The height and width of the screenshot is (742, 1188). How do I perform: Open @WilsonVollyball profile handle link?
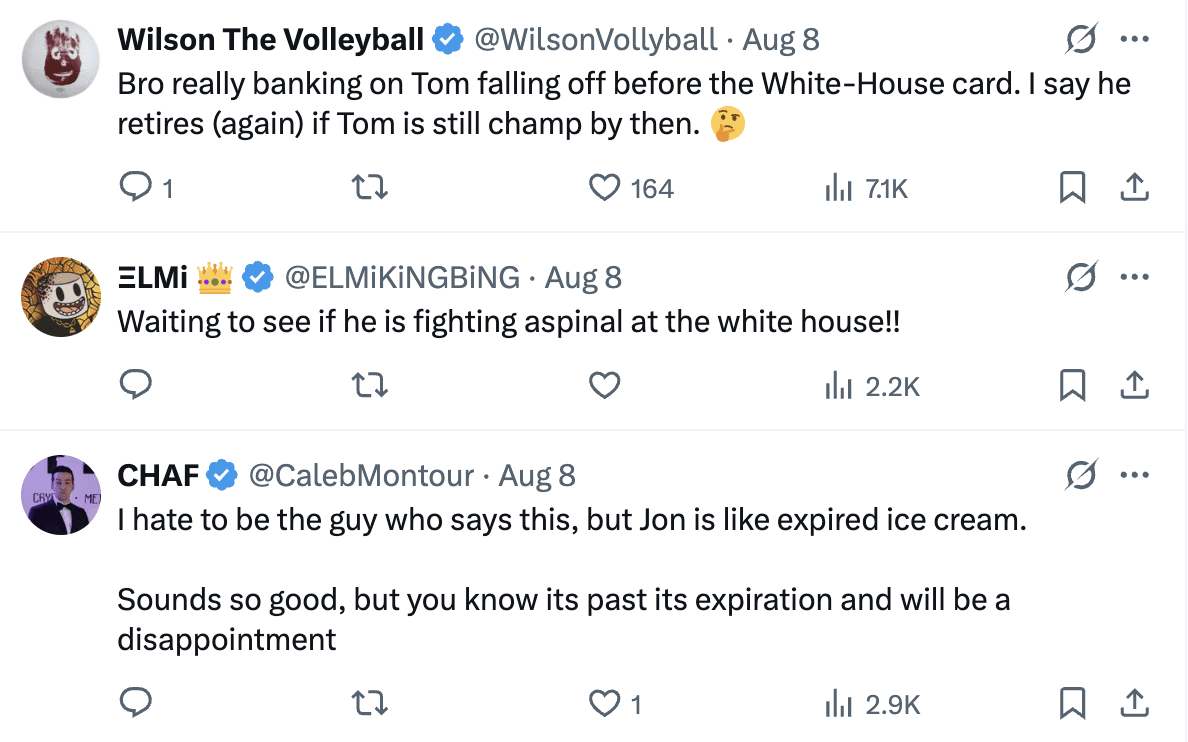(x=595, y=40)
